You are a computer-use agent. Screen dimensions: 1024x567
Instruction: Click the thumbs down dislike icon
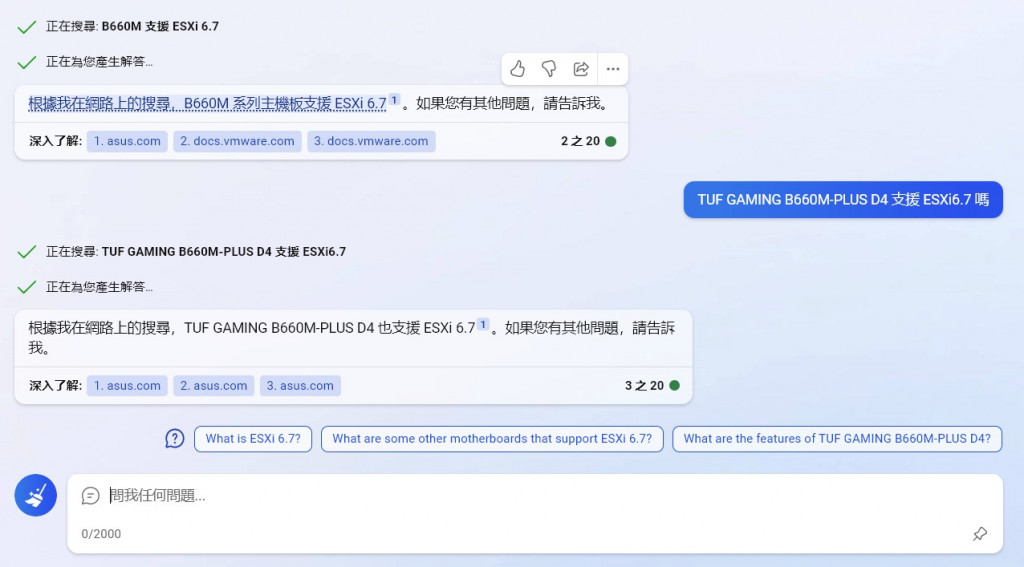tap(549, 69)
